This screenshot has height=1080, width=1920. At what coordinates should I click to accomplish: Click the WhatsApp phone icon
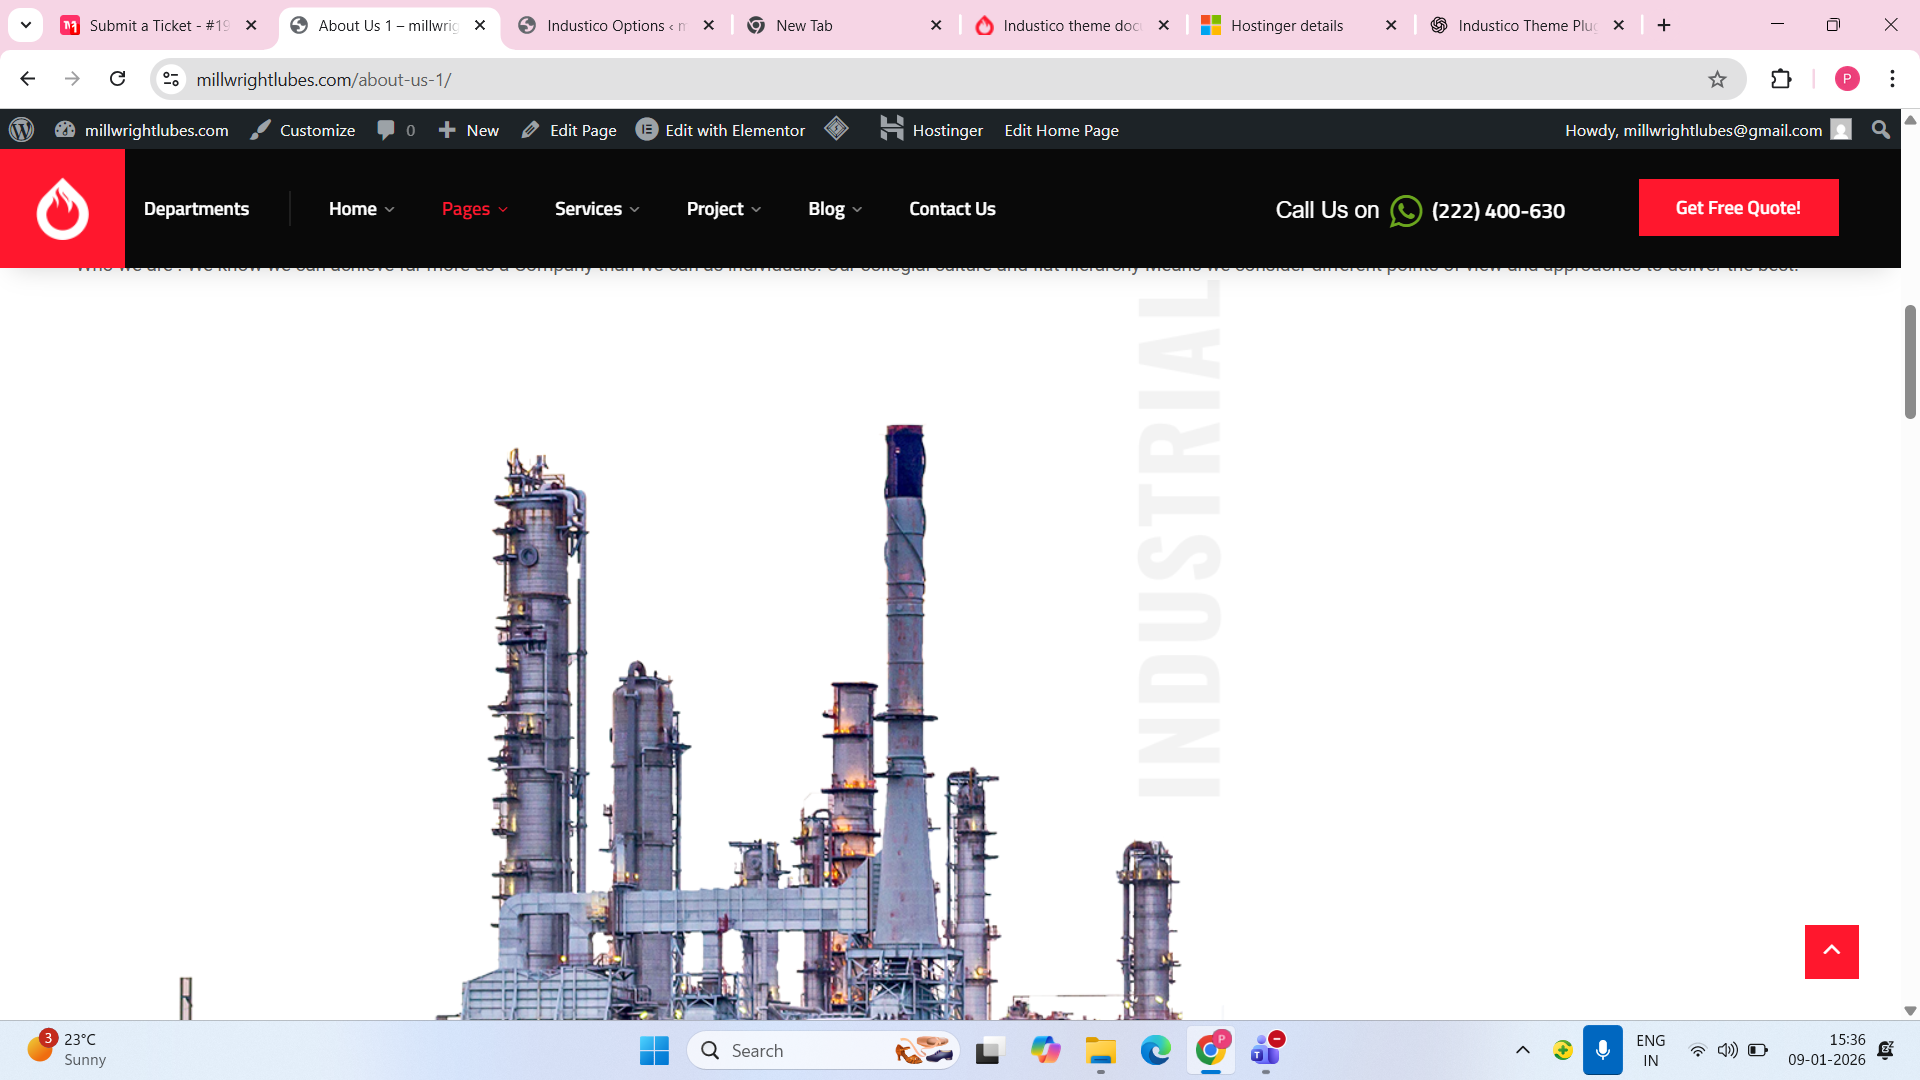(x=1405, y=211)
